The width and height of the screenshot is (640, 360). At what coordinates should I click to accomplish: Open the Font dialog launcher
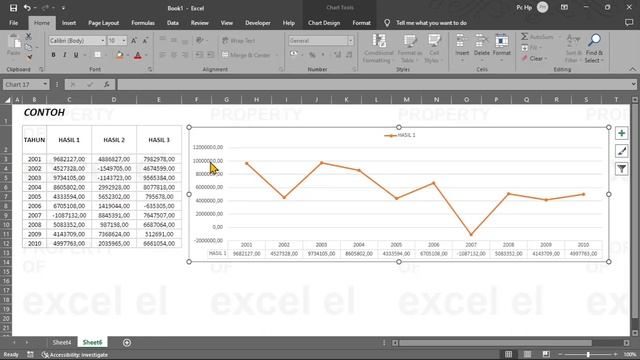coord(150,69)
